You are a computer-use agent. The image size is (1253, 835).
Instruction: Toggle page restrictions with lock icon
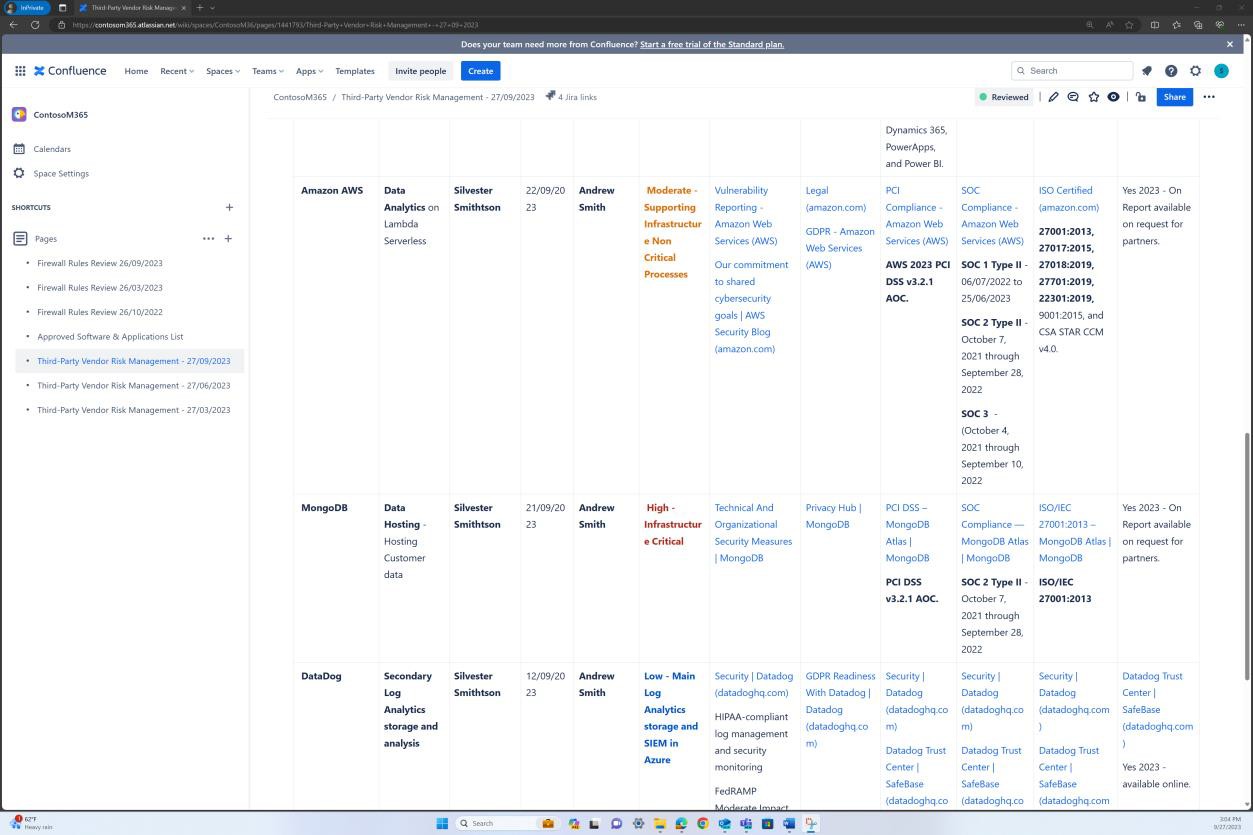tap(1140, 97)
